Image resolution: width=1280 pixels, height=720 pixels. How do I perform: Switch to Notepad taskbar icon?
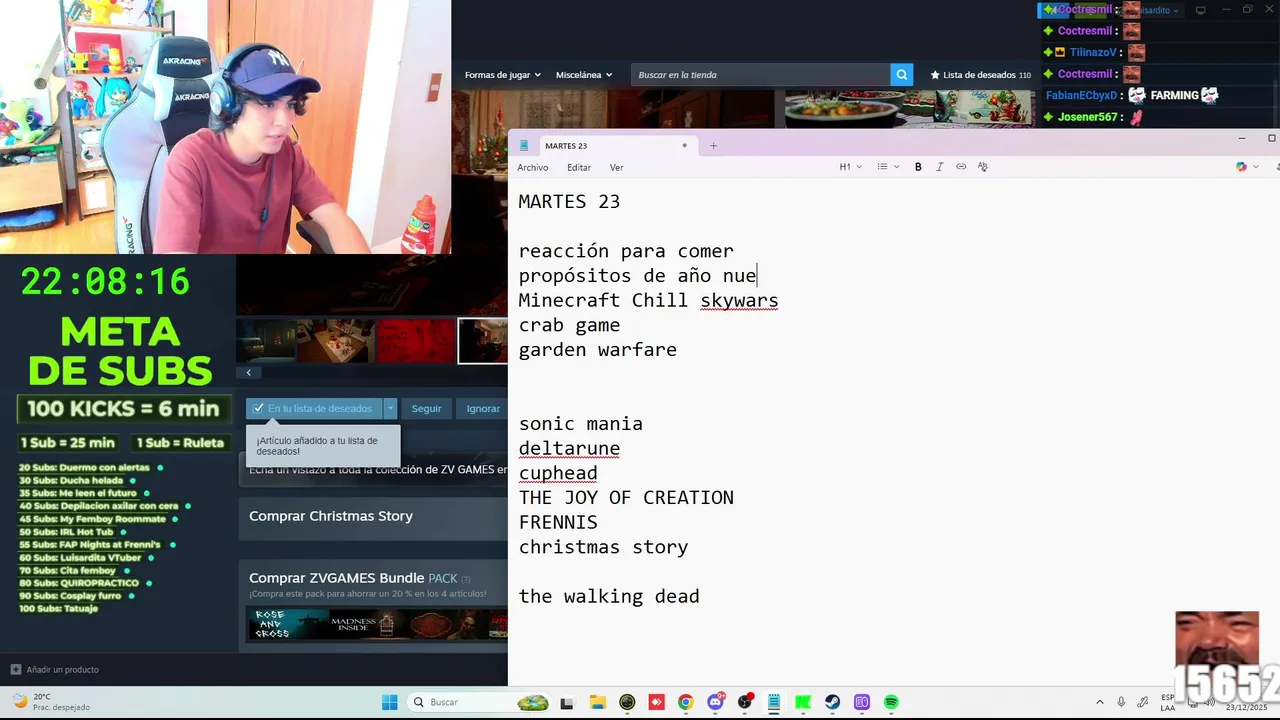(774, 702)
